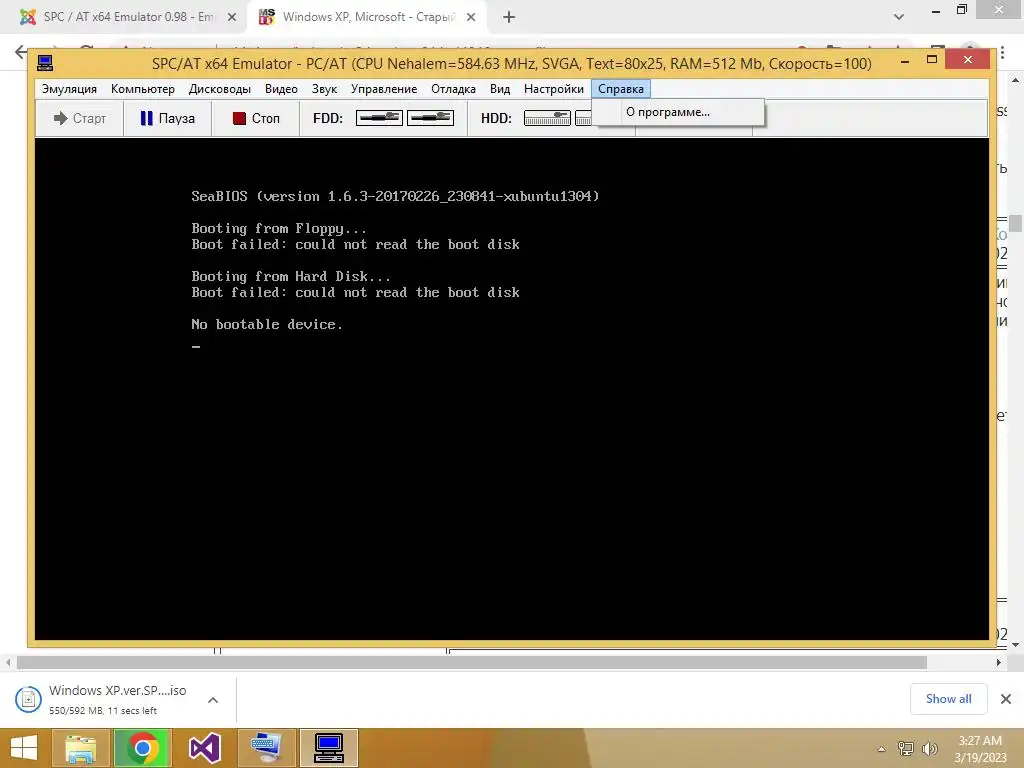Expand the ISO download options chevron
This screenshot has height=768, width=1024.
(213, 699)
